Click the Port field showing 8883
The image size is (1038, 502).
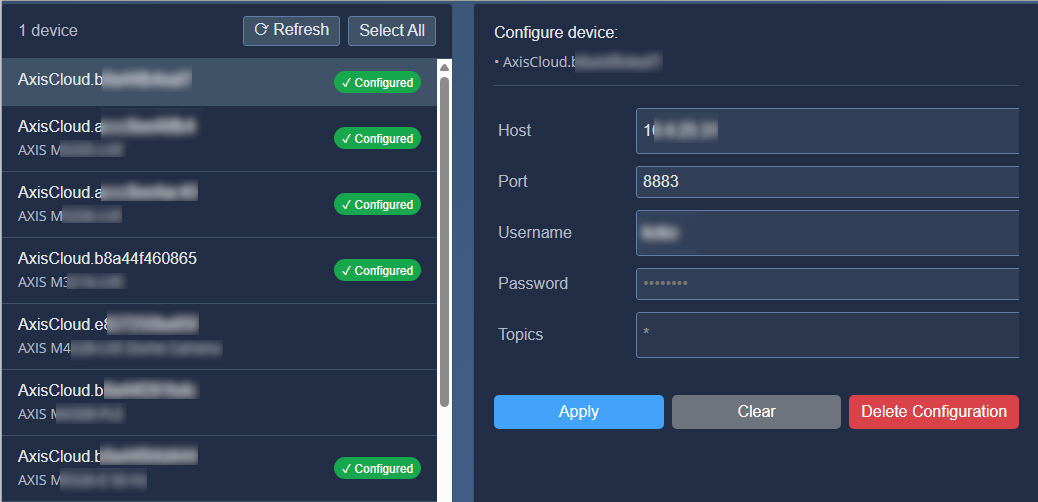(827, 182)
